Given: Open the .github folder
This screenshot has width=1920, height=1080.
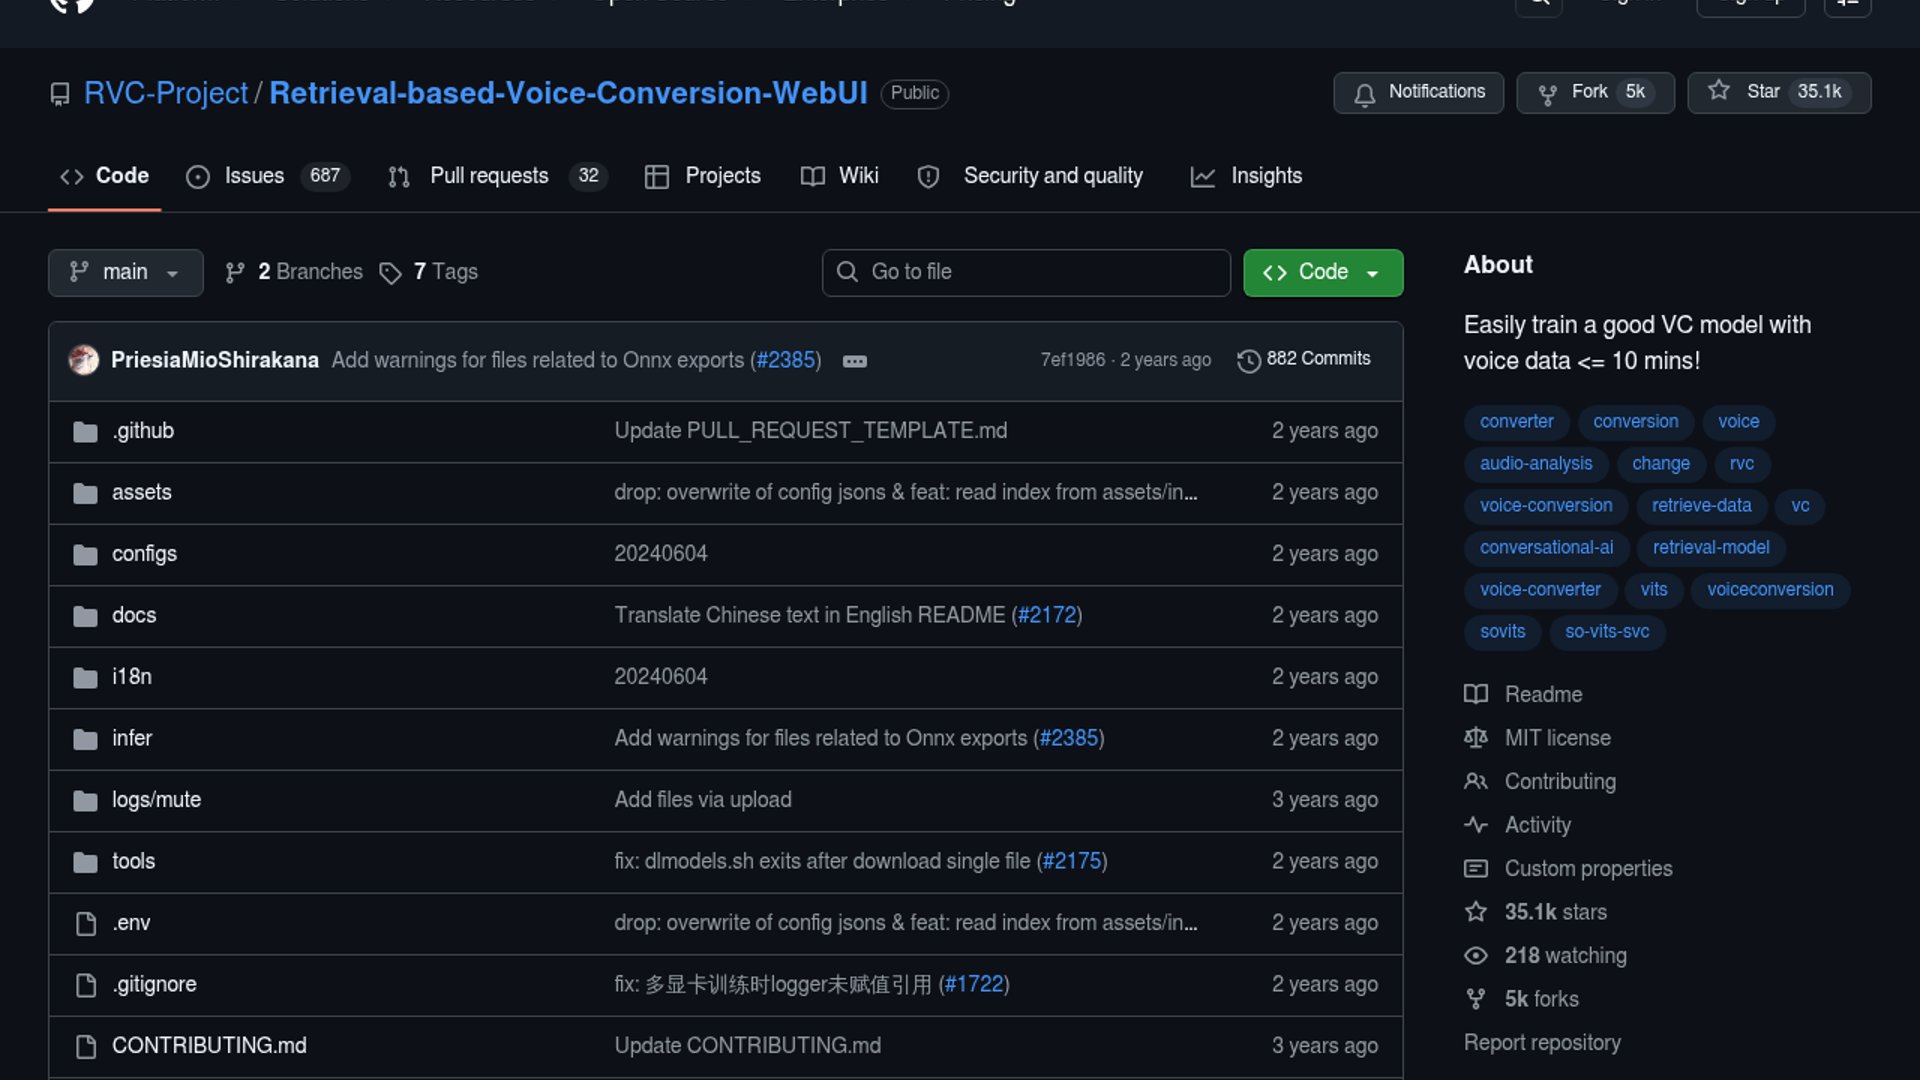Looking at the screenshot, I should pos(143,431).
